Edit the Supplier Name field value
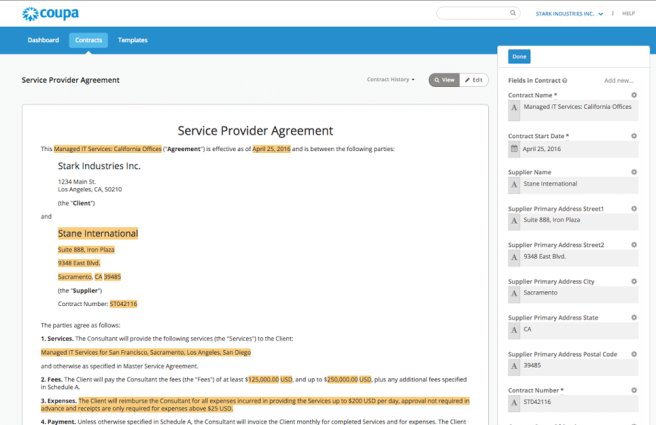This screenshot has width=656, height=425. pos(579,185)
